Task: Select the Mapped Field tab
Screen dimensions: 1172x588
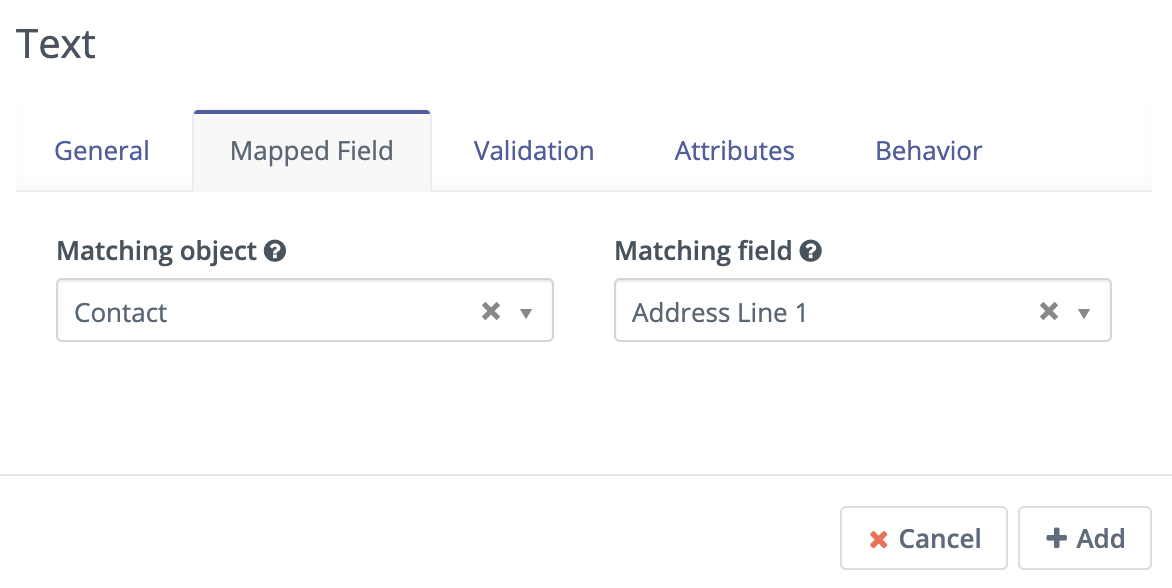Action: point(312,151)
